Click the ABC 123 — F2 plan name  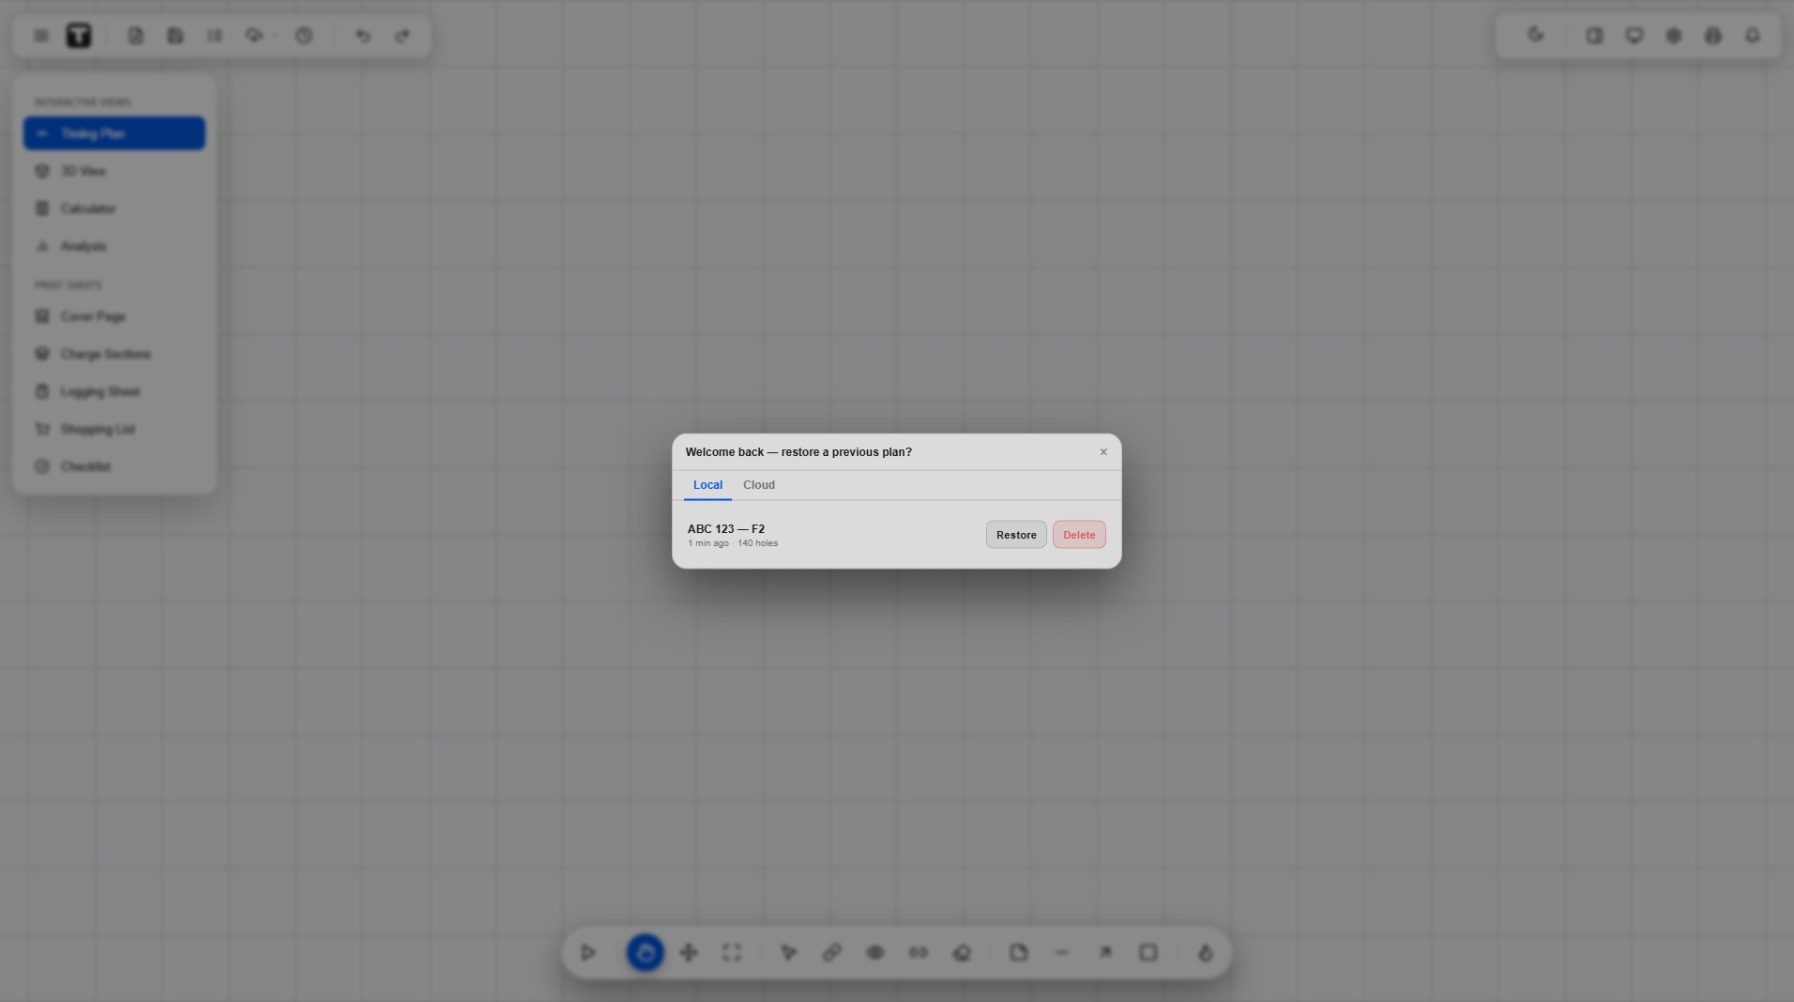click(x=726, y=529)
